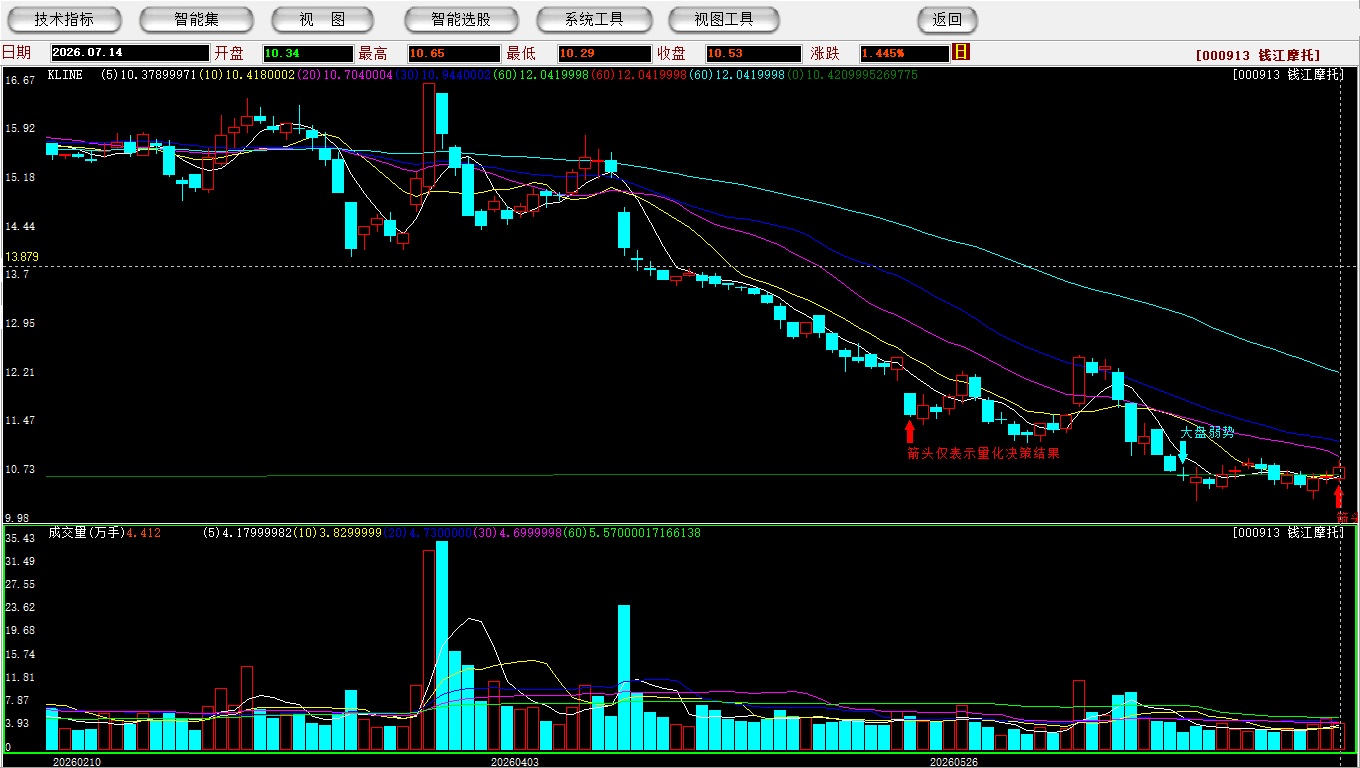Select the 收盘 value 10.53
Viewport: 1360px width, 768px height.
pos(753,53)
